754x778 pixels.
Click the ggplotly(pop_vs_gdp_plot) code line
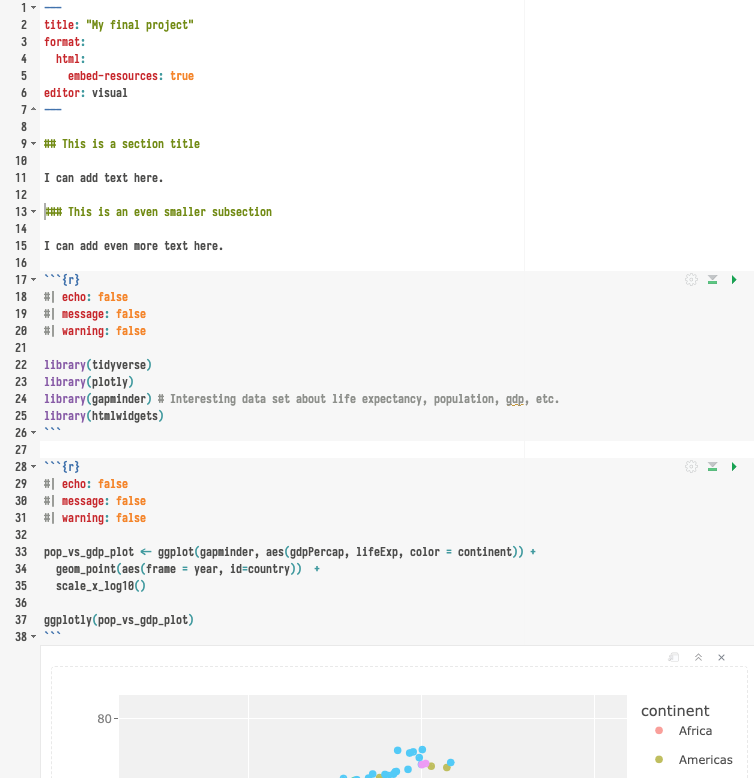click(118, 620)
